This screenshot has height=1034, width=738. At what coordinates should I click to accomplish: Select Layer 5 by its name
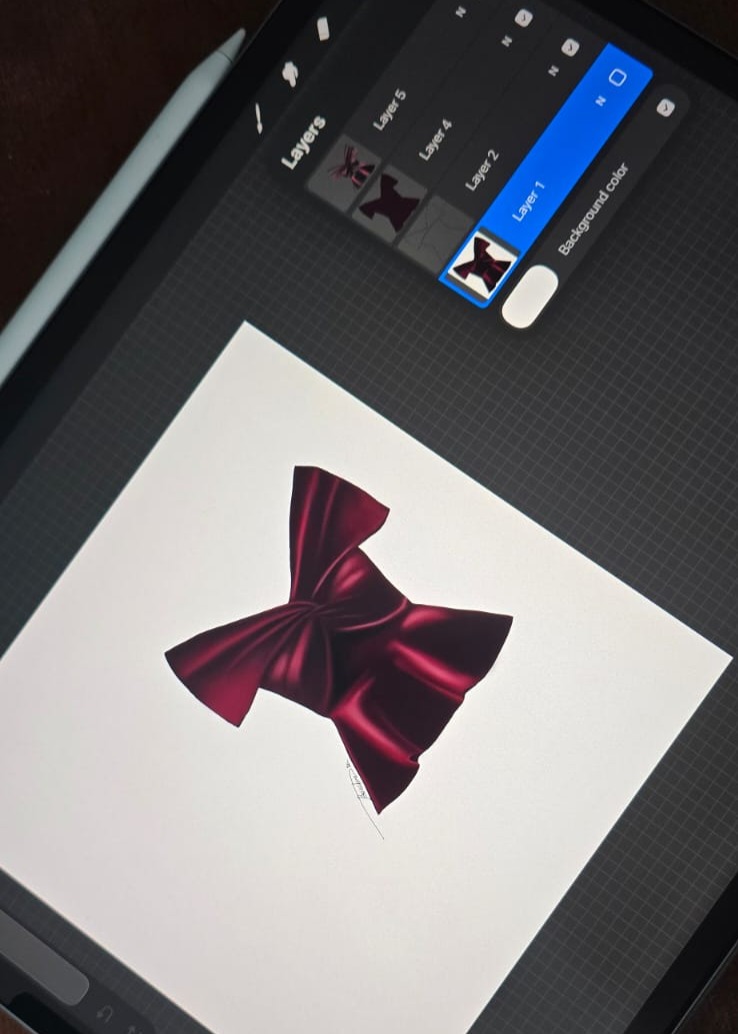390,109
